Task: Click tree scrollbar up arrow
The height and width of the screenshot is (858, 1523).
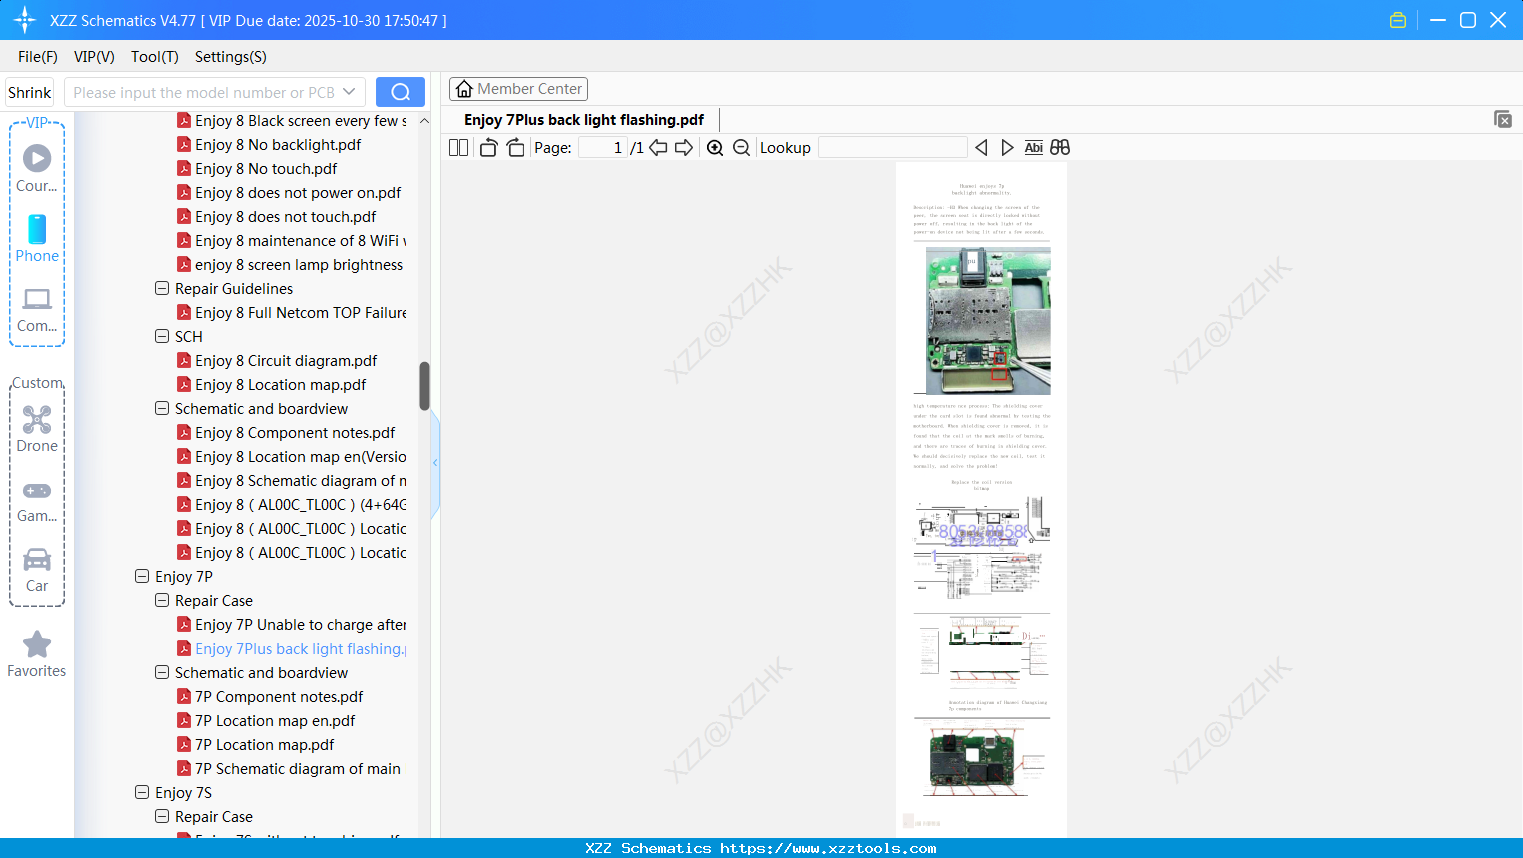Action: click(424, 120)
